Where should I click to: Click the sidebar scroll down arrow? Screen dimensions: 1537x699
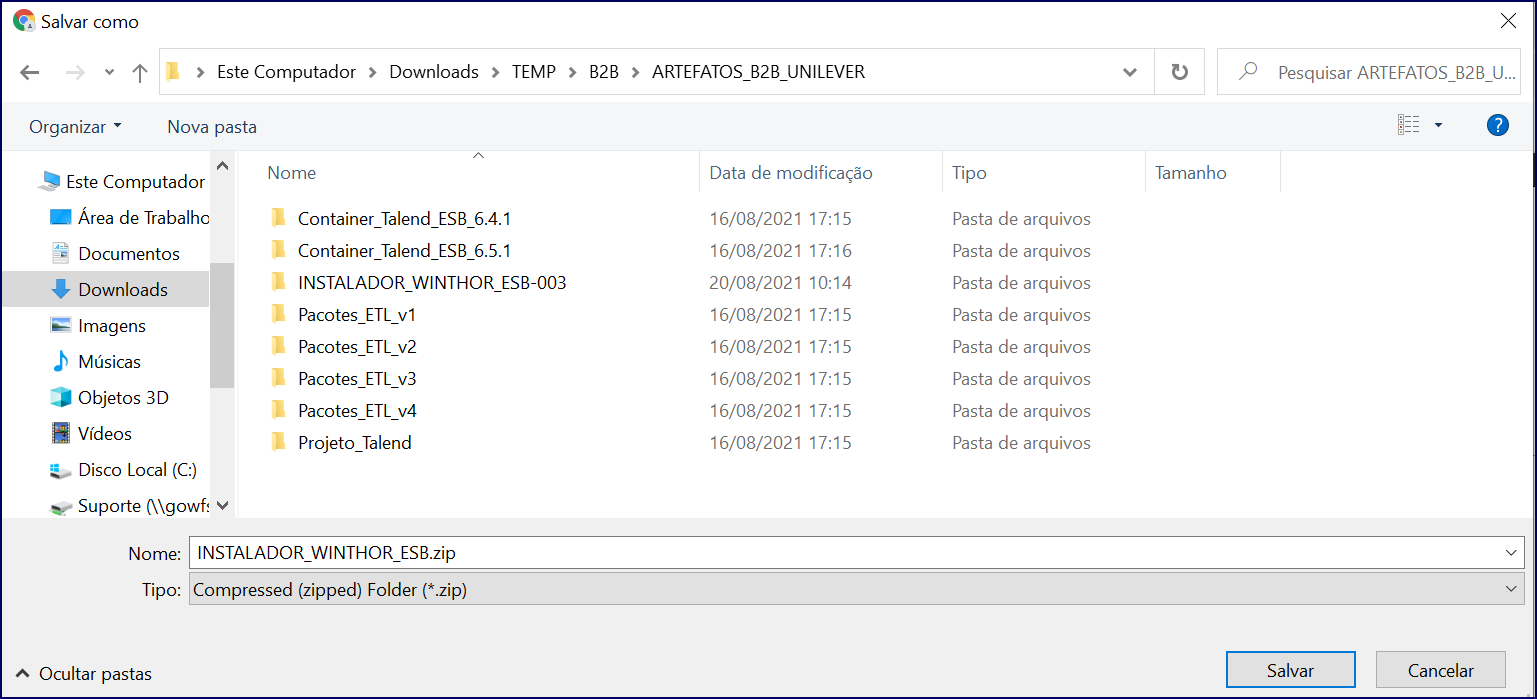pyautogui.click(x=222, y=507)
